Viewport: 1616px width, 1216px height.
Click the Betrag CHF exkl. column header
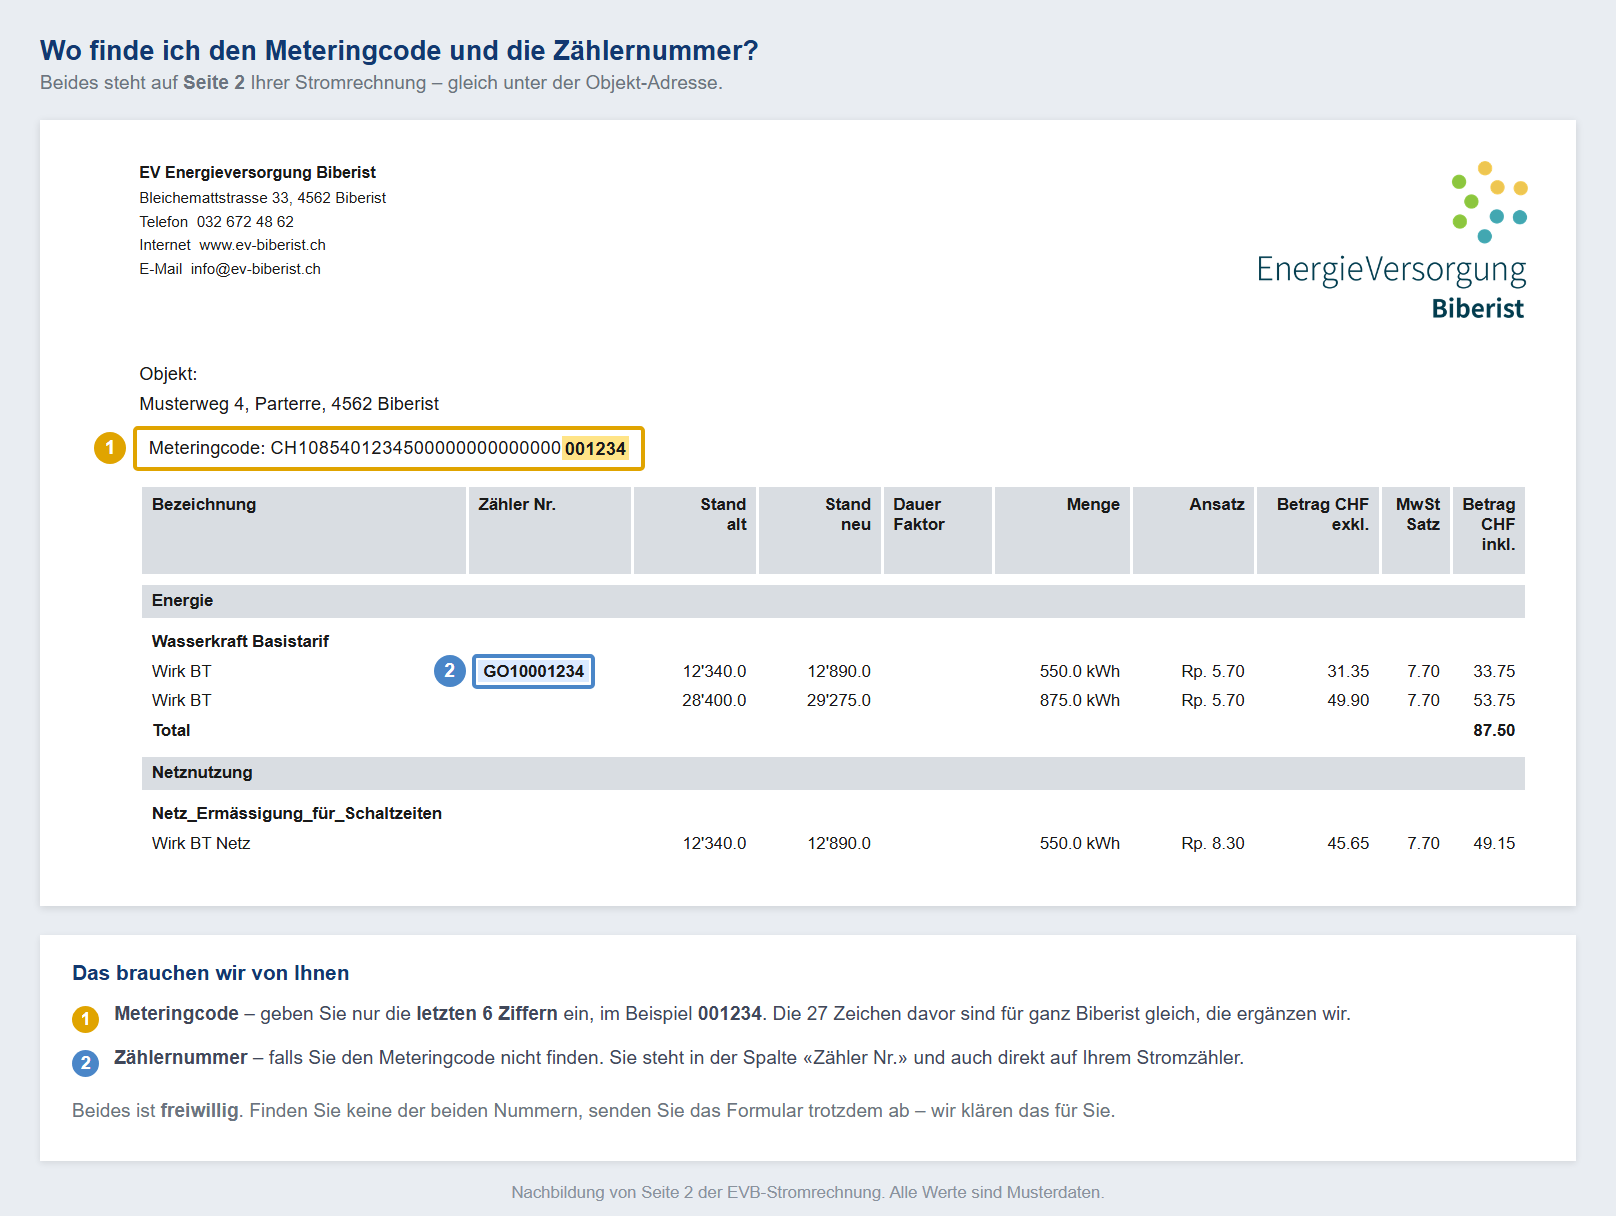coord(1318,530)
